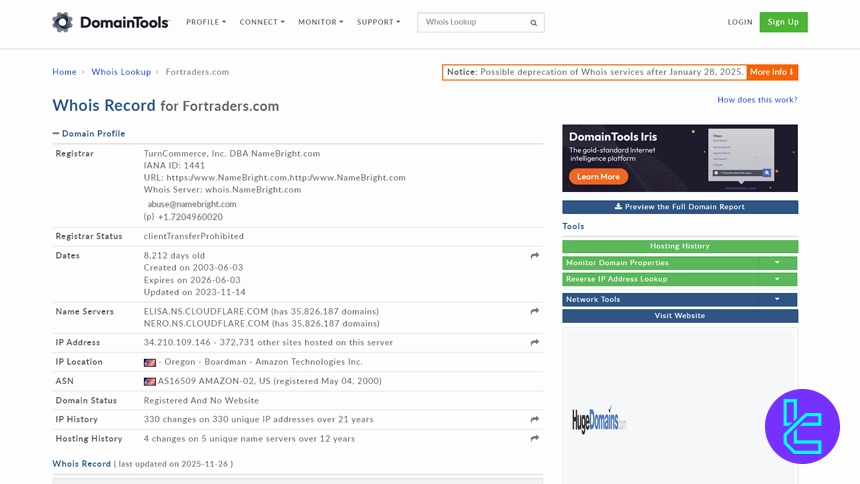
Task: Click AS16509 AMAZON-02 ASN text
Action: coord(269,381)
